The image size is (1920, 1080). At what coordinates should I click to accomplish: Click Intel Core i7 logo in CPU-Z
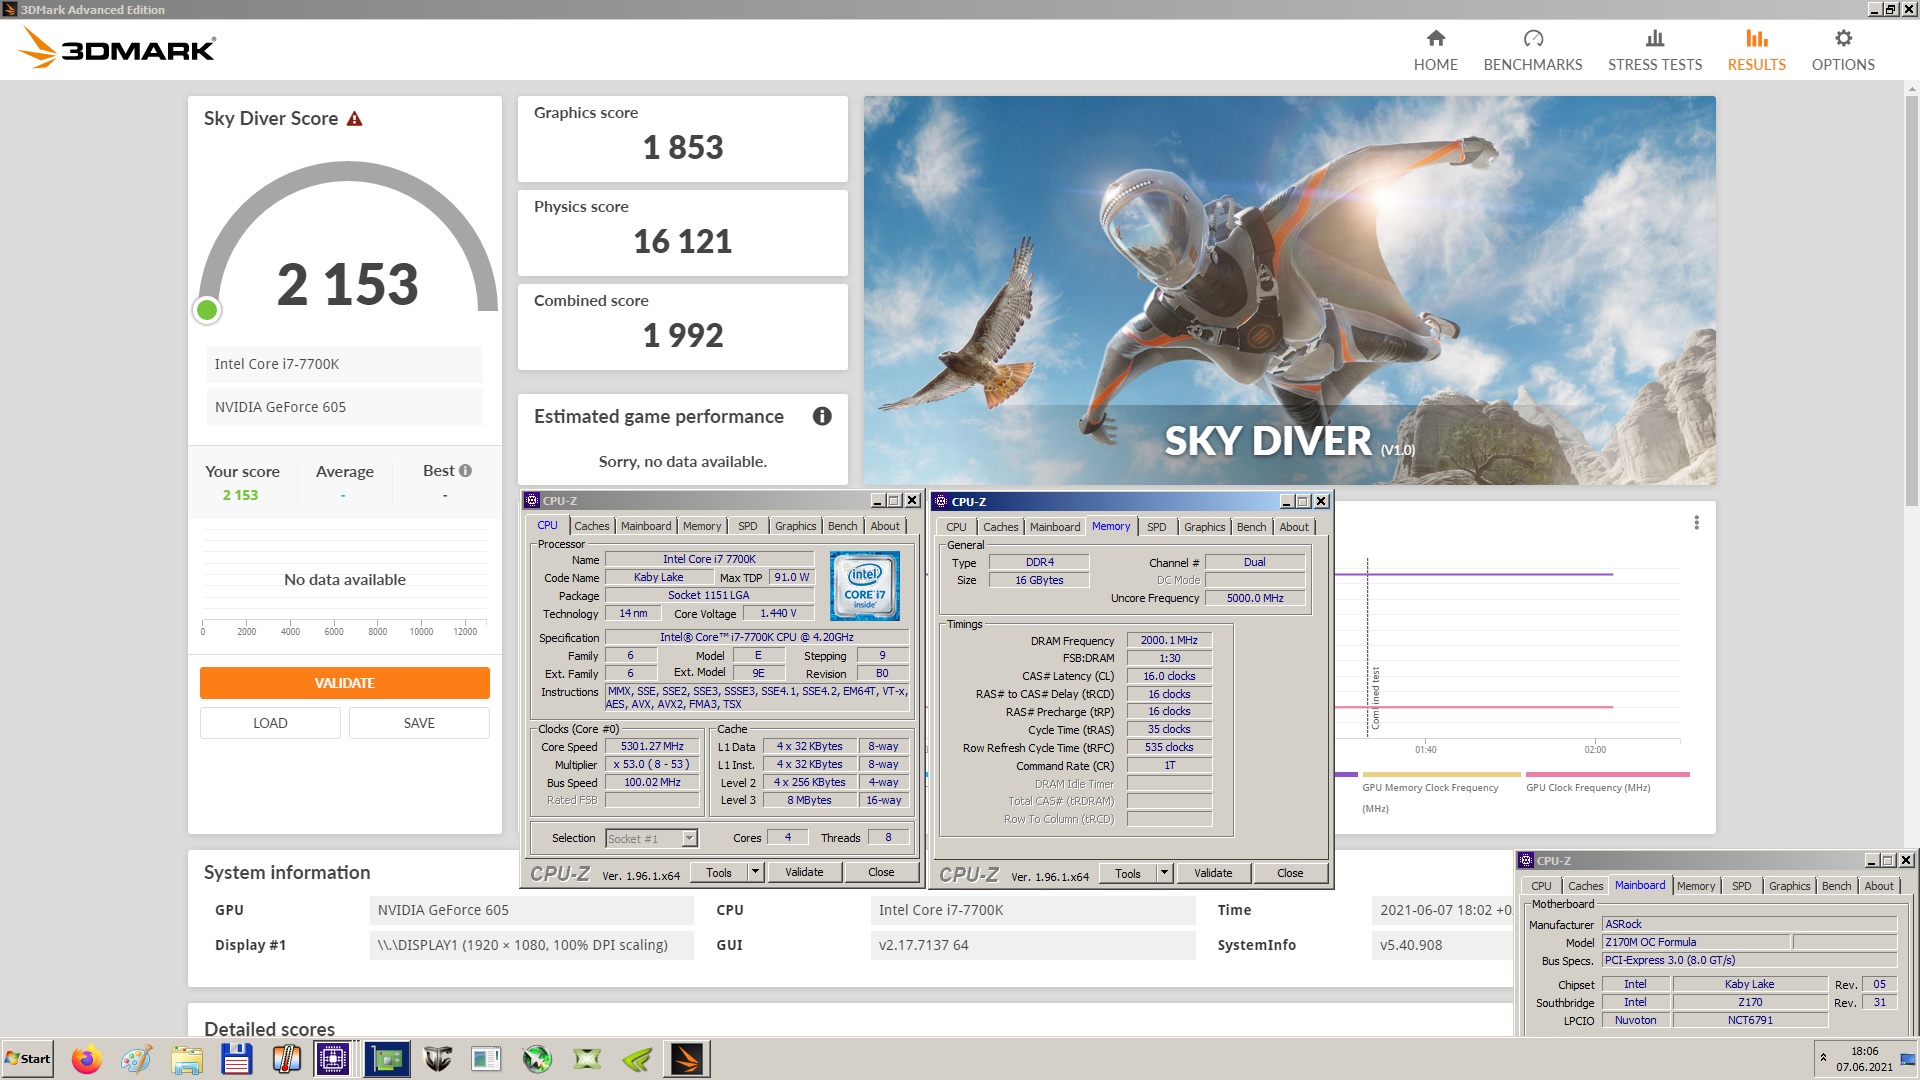coord(864,586)
